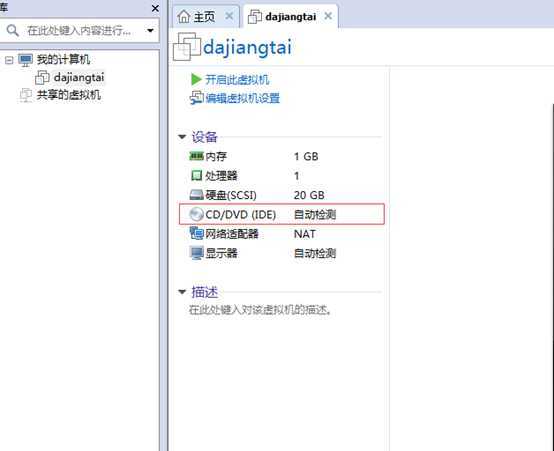Screen dimensions: 554x451
Task: Click the edit settings icon
Action: tap(196, 98)
